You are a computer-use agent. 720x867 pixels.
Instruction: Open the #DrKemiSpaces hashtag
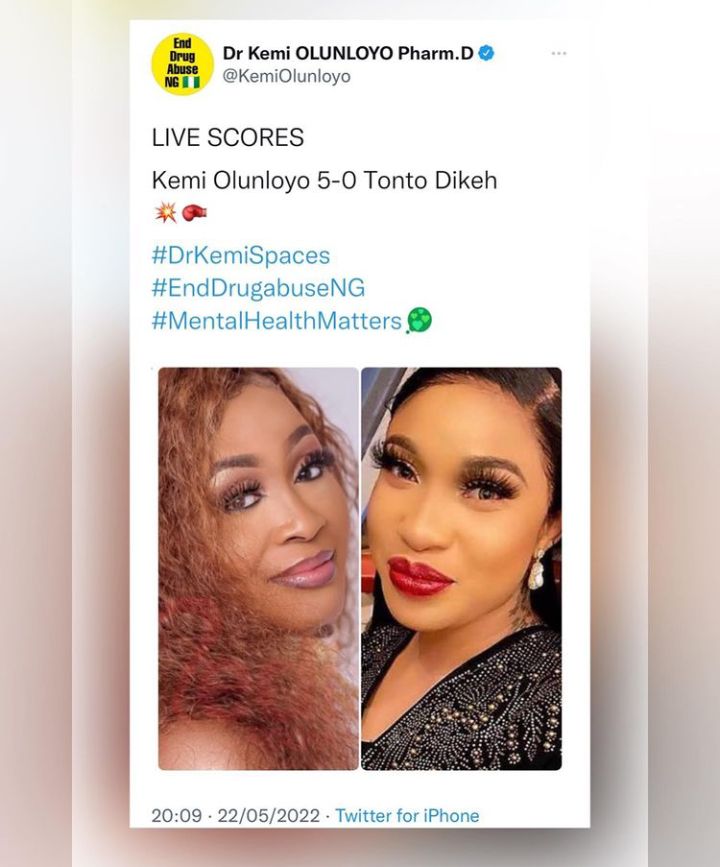coord(241,255)
